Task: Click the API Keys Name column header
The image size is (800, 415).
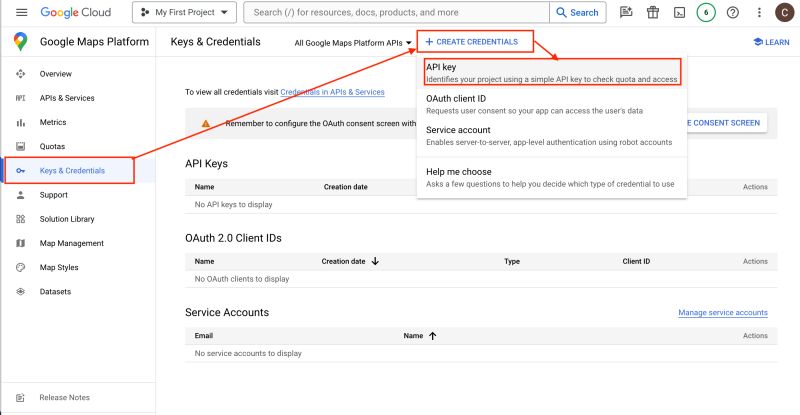Action: pyautogui.click(x=205, y=187)
